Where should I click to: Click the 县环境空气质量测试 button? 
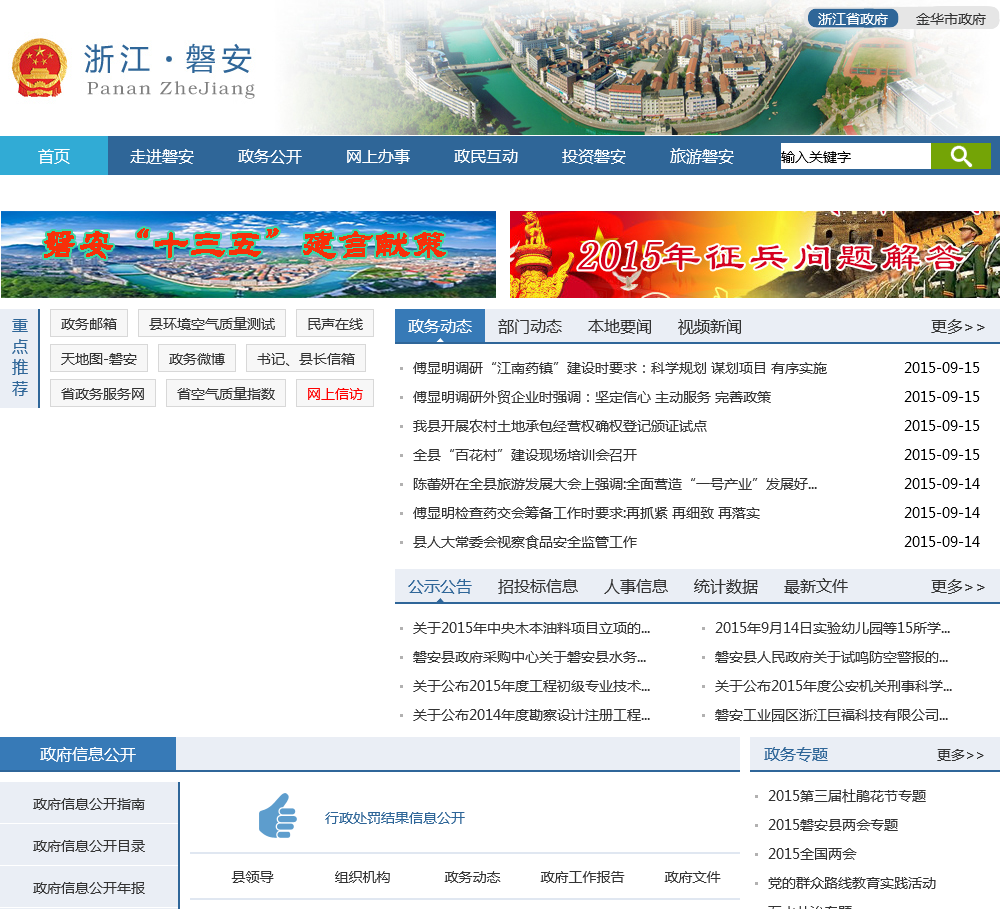[x=212, y=323]
